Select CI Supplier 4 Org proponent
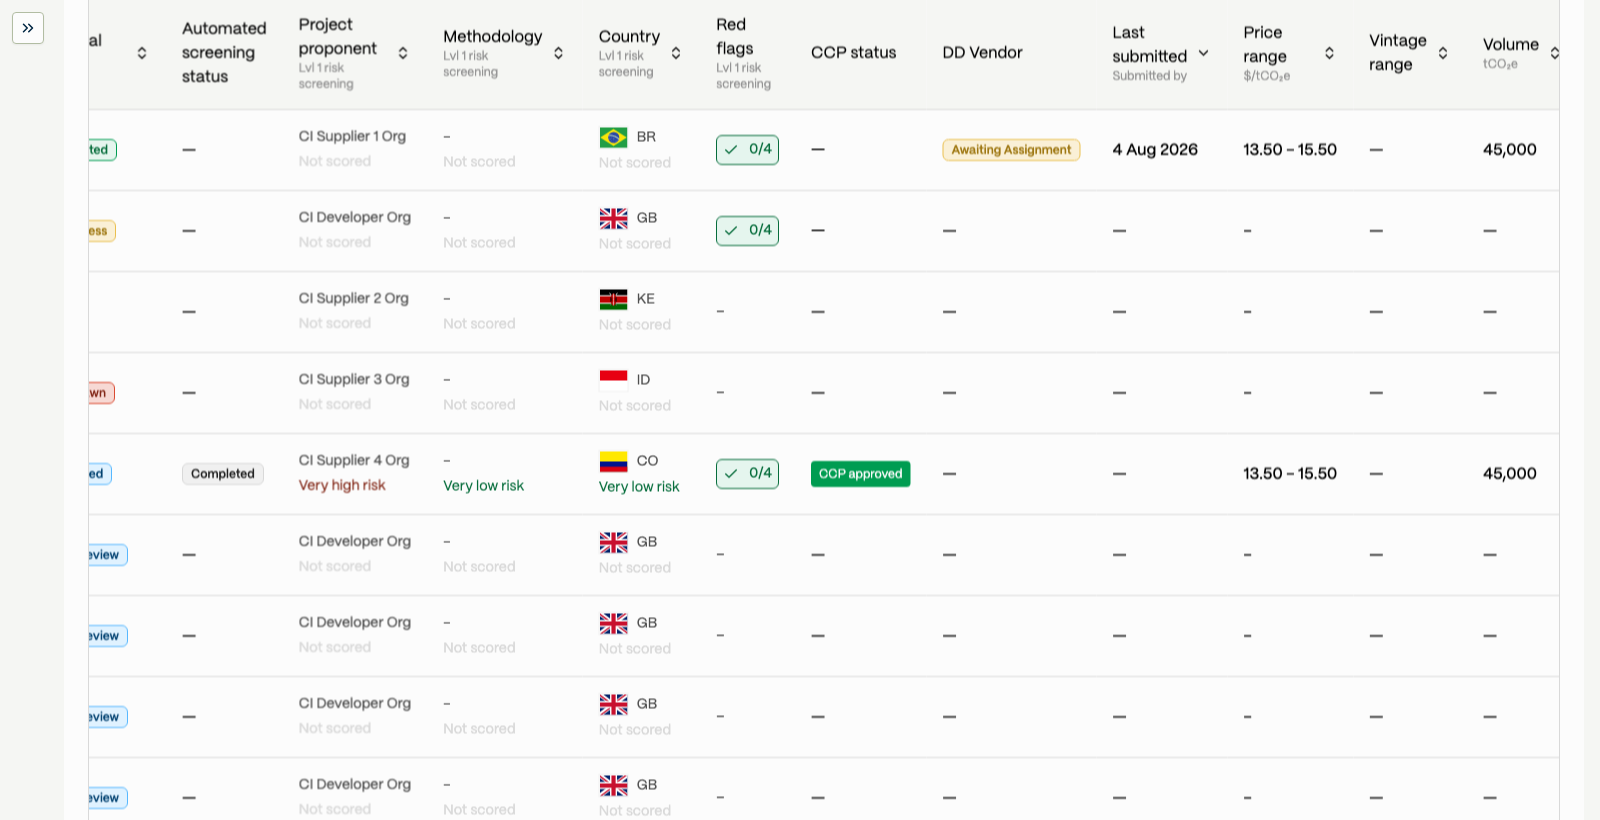 [354, 460]
